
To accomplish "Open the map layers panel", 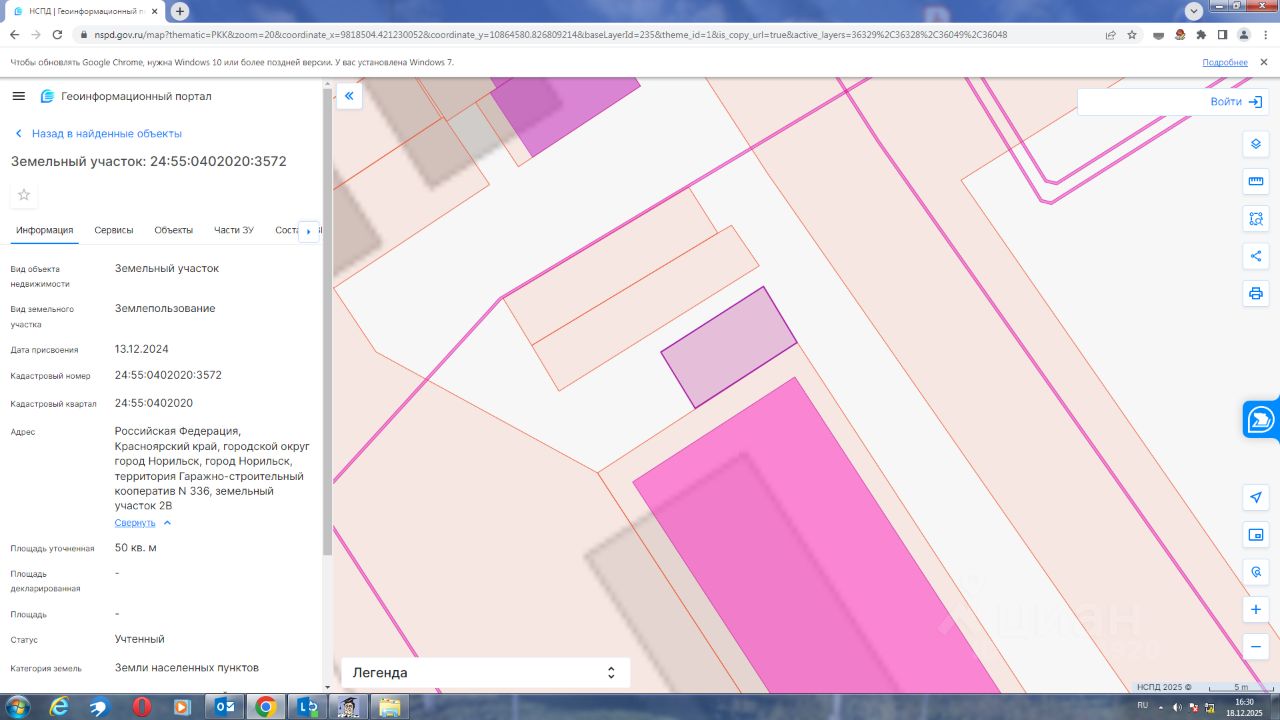I will [x=1256, y=144].
